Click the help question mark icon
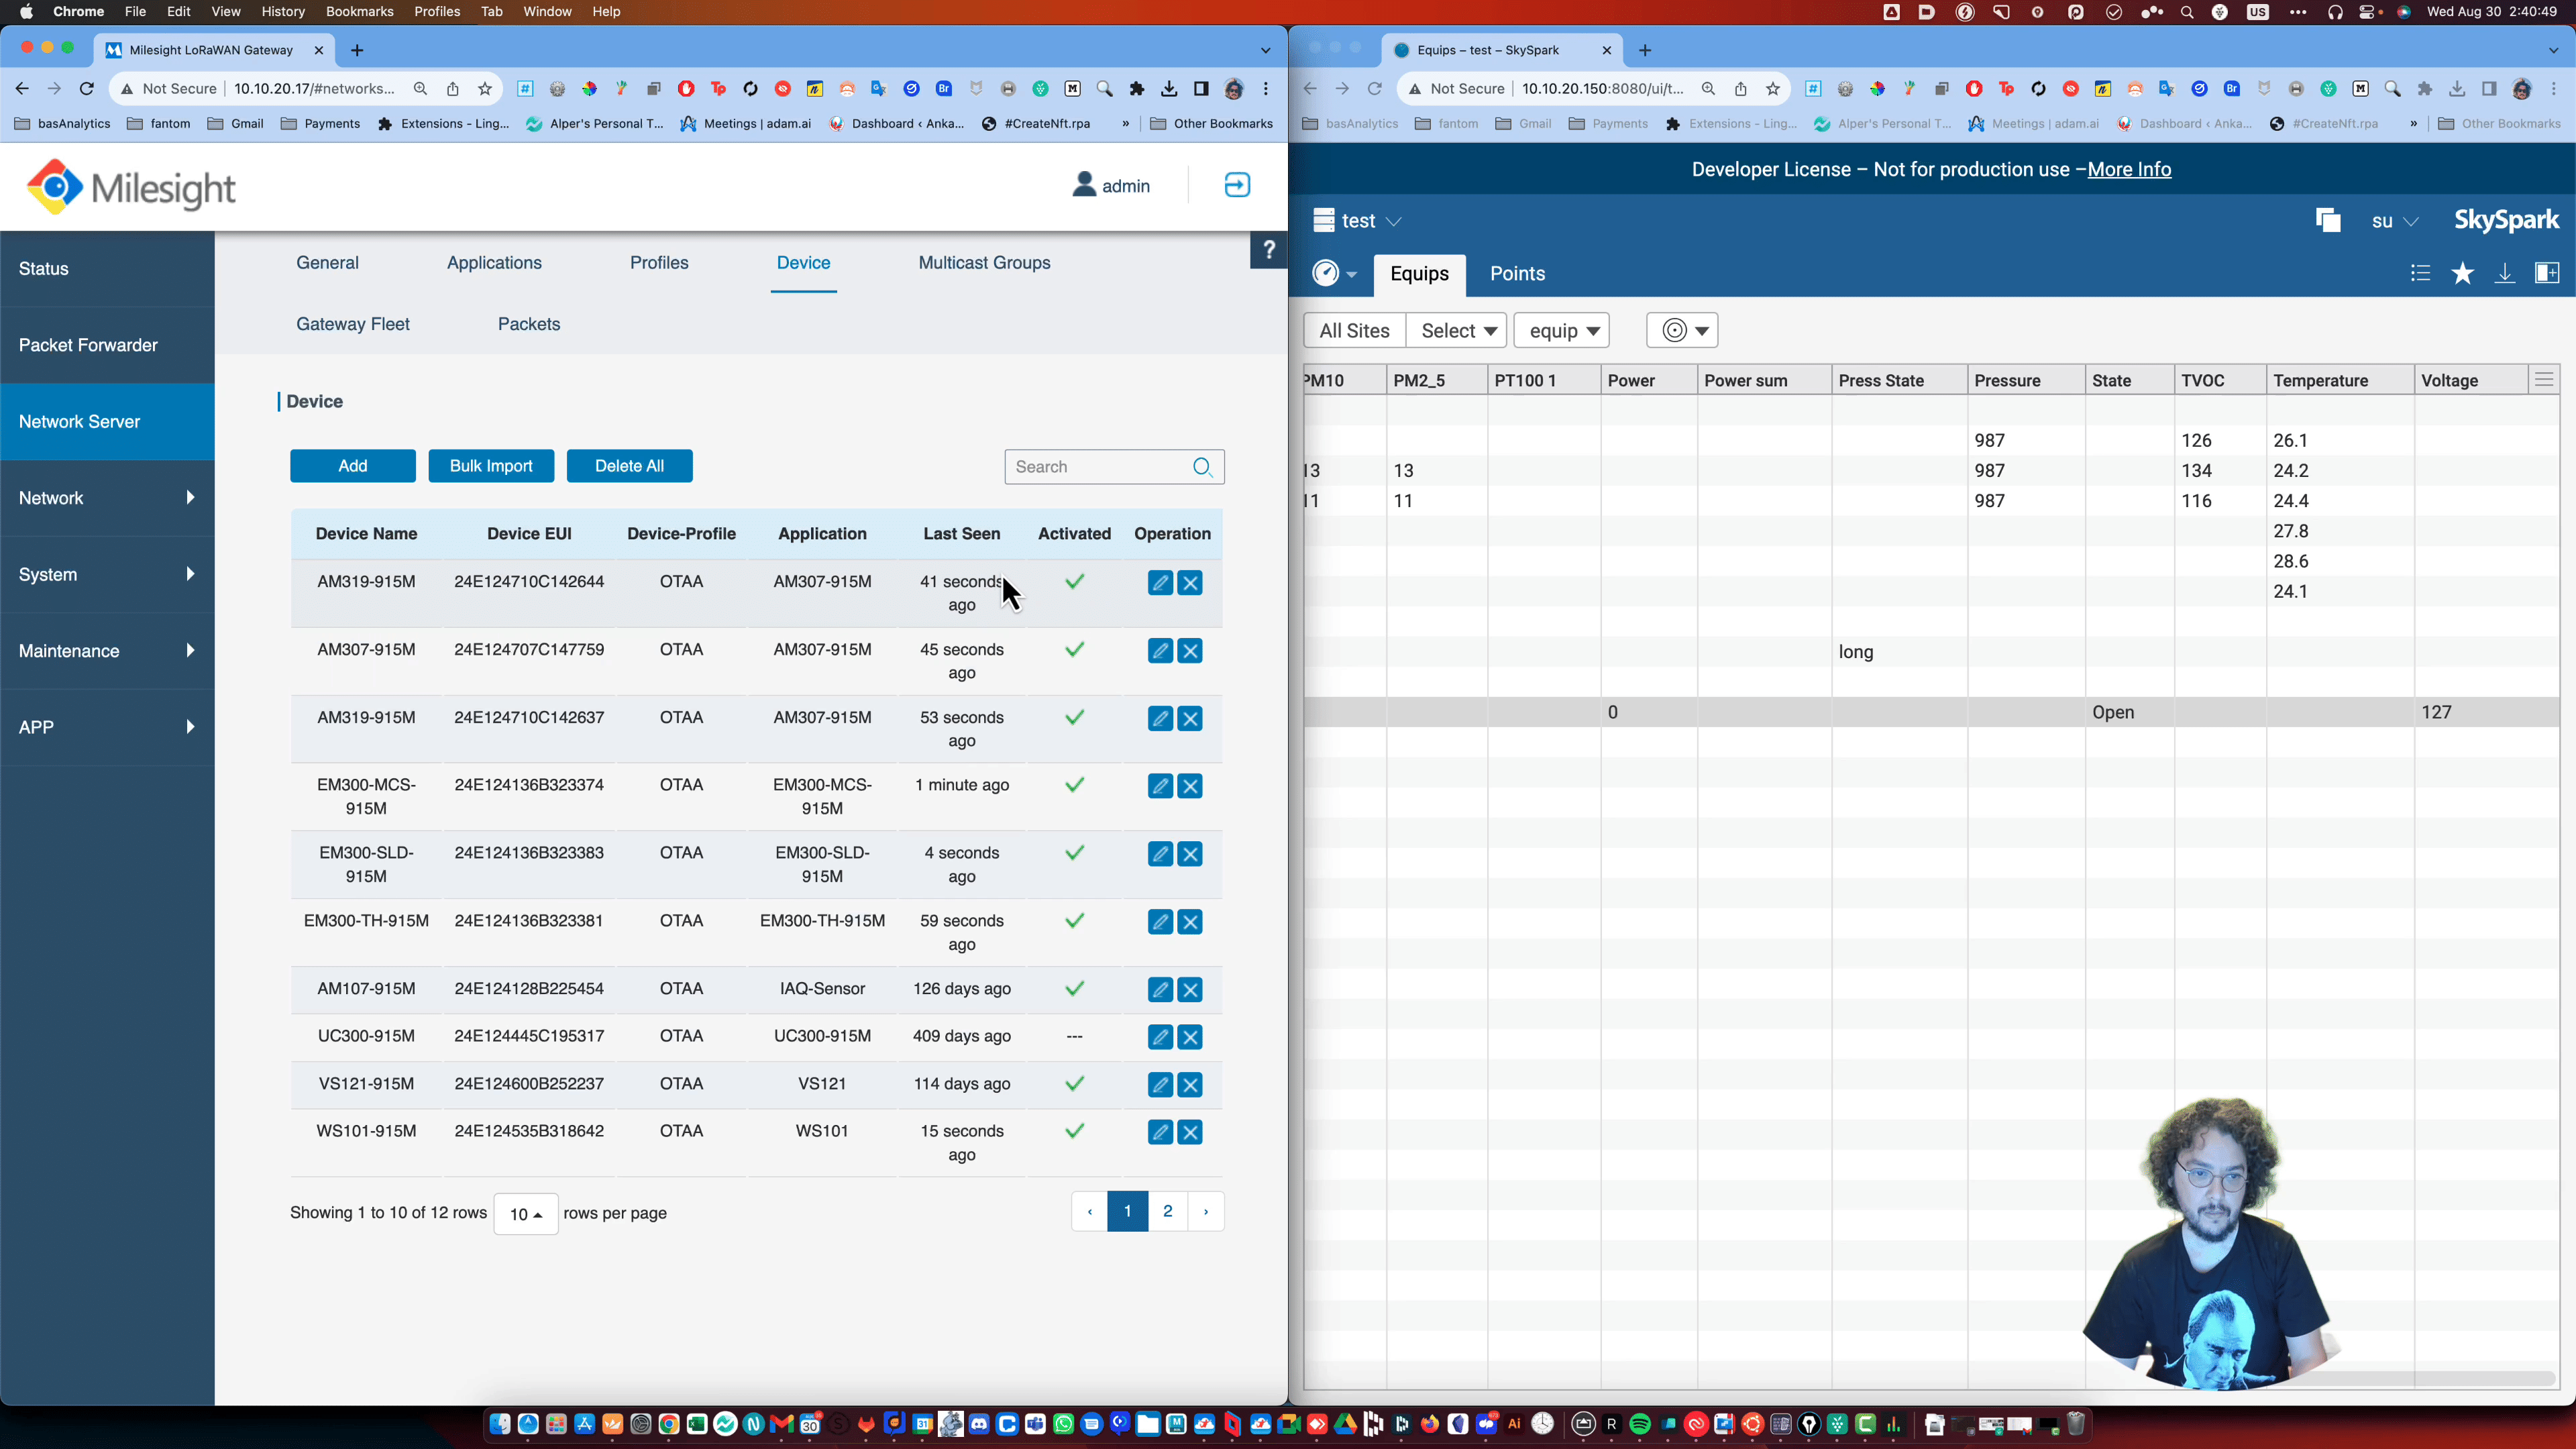The image size is (2576, 1449). [x=1268, y=250]
